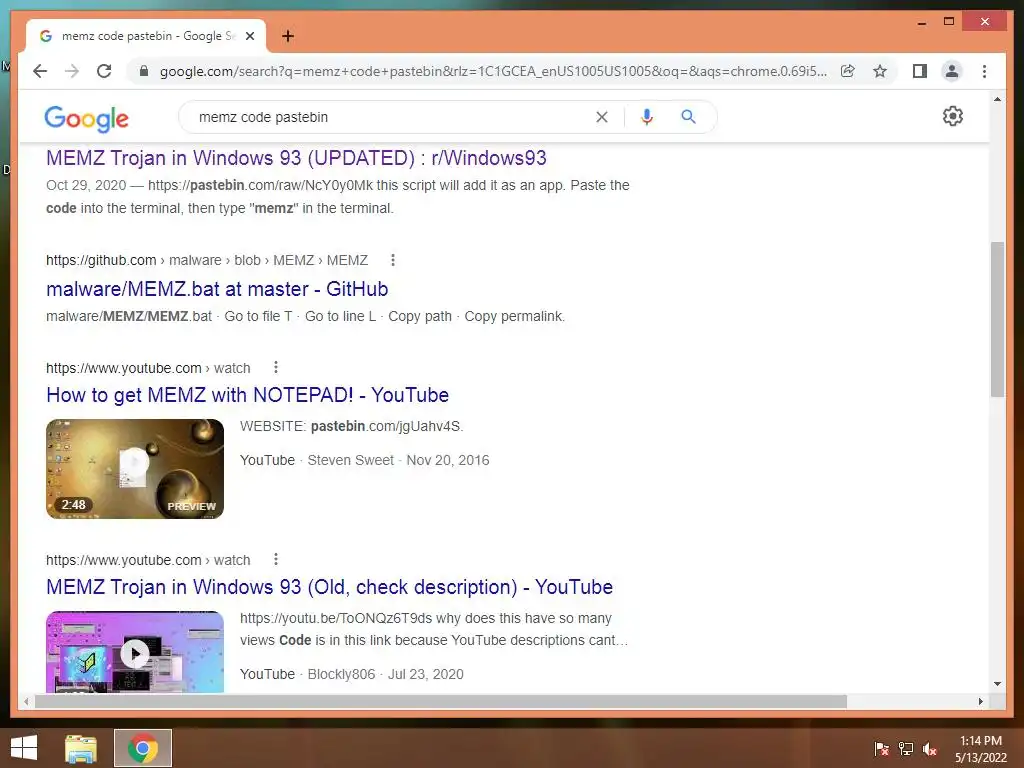Click the scroll left arrow
This screenshot has width=1024, height=768.
tap(26, 701)
